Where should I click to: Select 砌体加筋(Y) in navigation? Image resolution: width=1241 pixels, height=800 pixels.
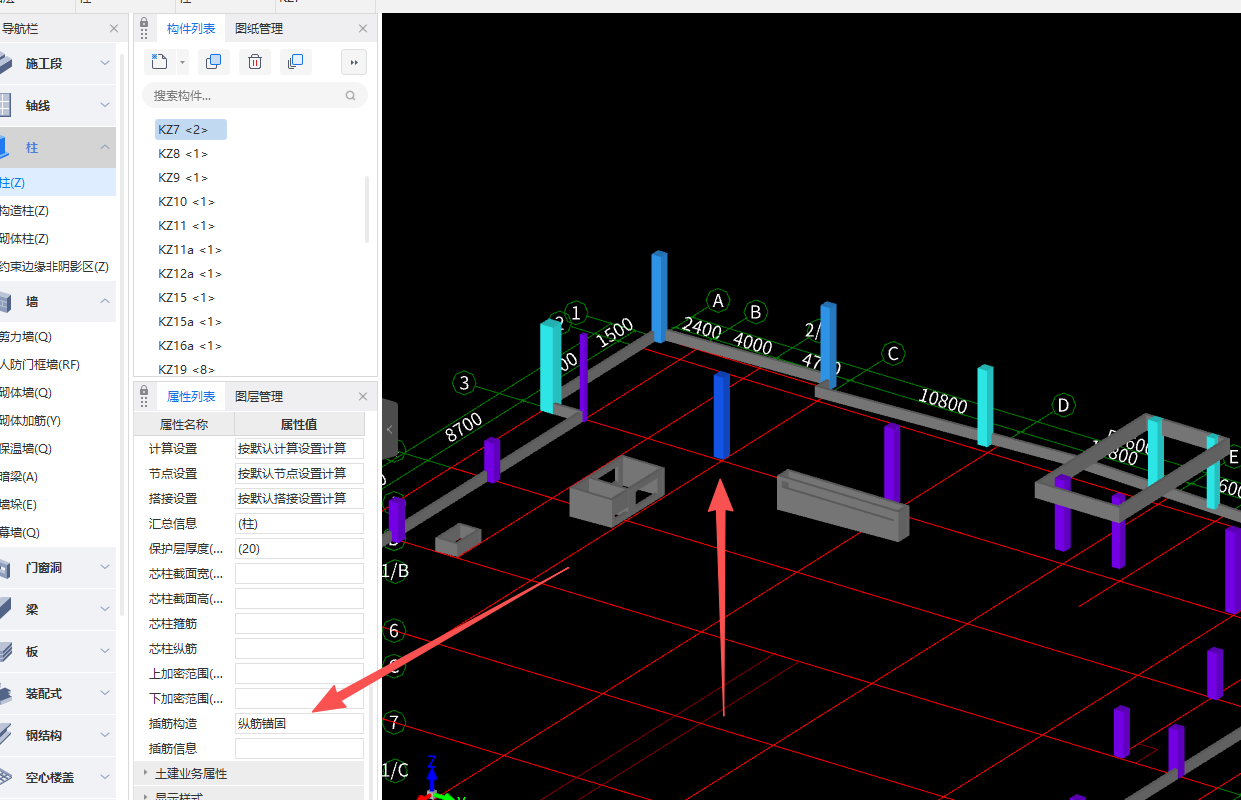[31, 421]
